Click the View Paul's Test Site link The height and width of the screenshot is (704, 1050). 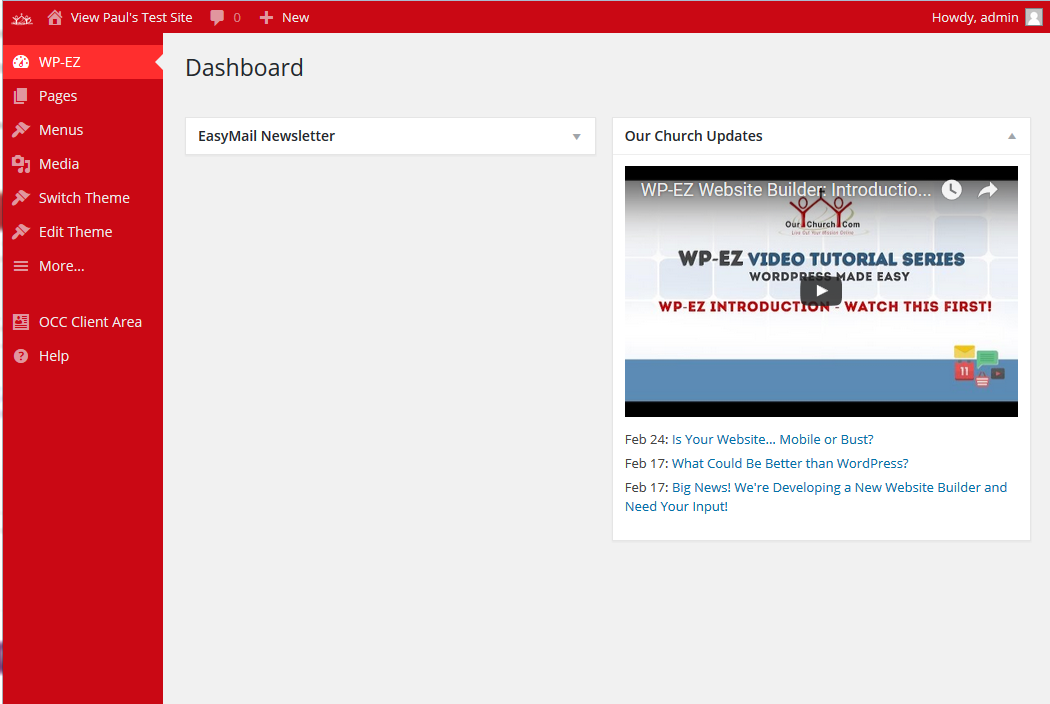pos(131,17)
